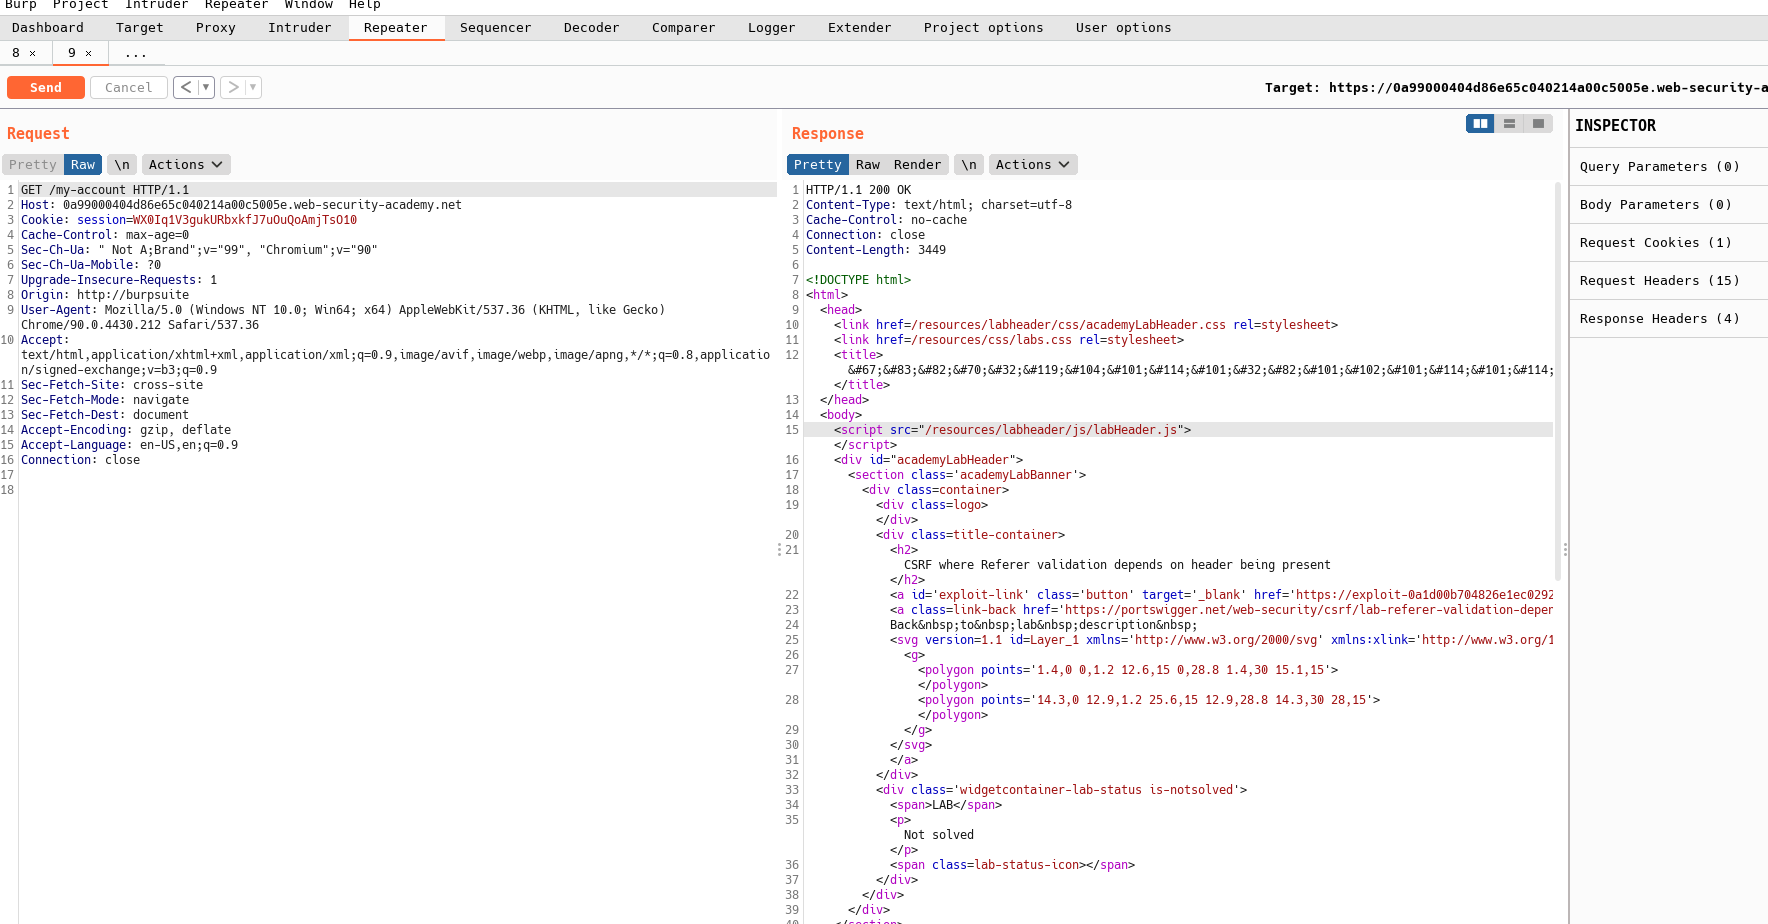Switch to Repeater request tab 8
This screenshot has width=1768, height=924.
[16, 53]
